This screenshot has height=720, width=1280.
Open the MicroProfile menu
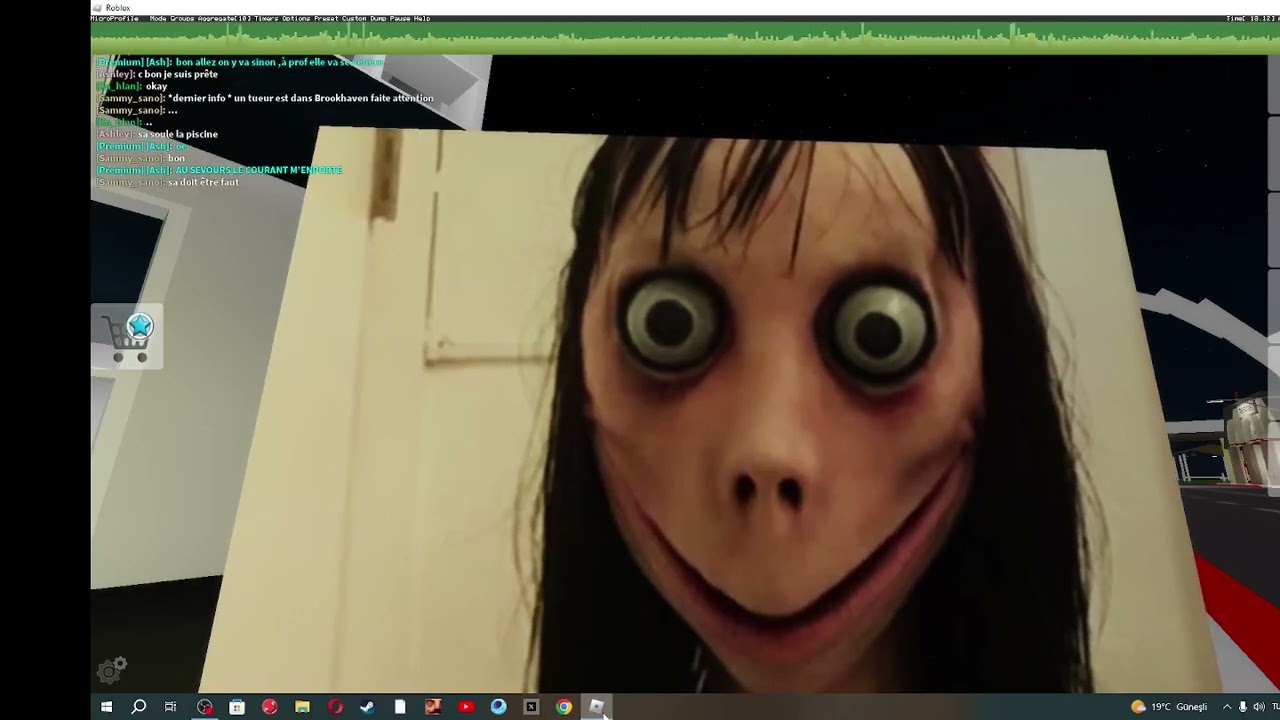tap(114, 18)
